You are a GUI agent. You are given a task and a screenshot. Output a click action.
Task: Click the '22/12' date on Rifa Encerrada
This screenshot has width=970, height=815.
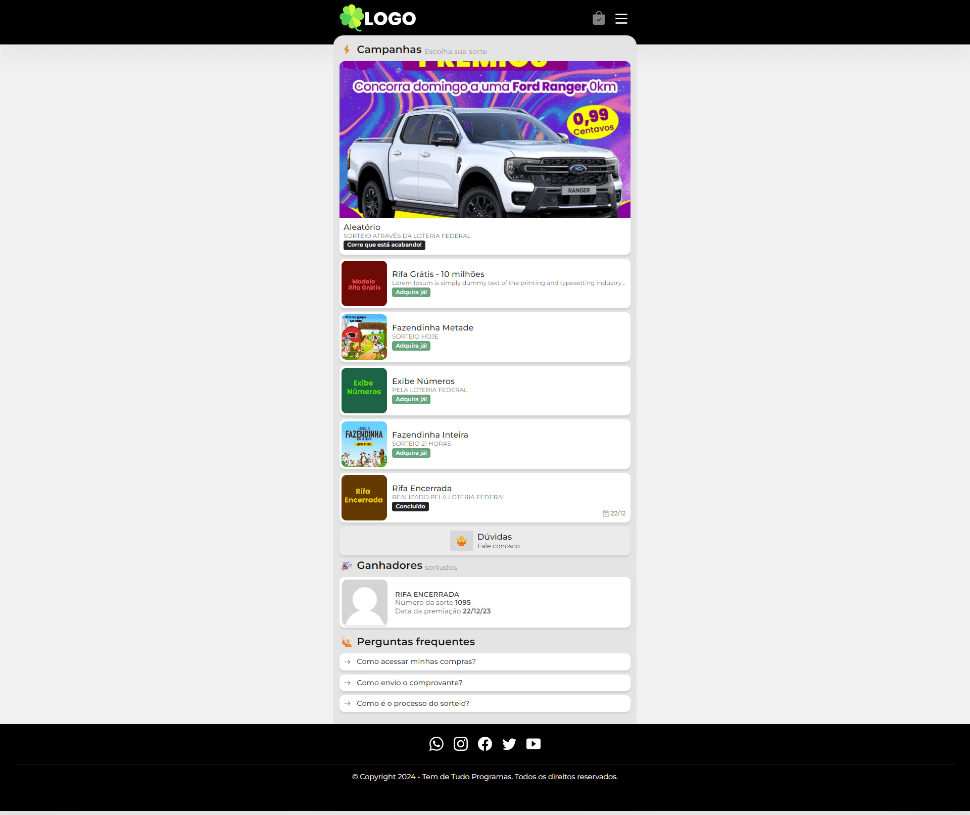coord(618,514)
